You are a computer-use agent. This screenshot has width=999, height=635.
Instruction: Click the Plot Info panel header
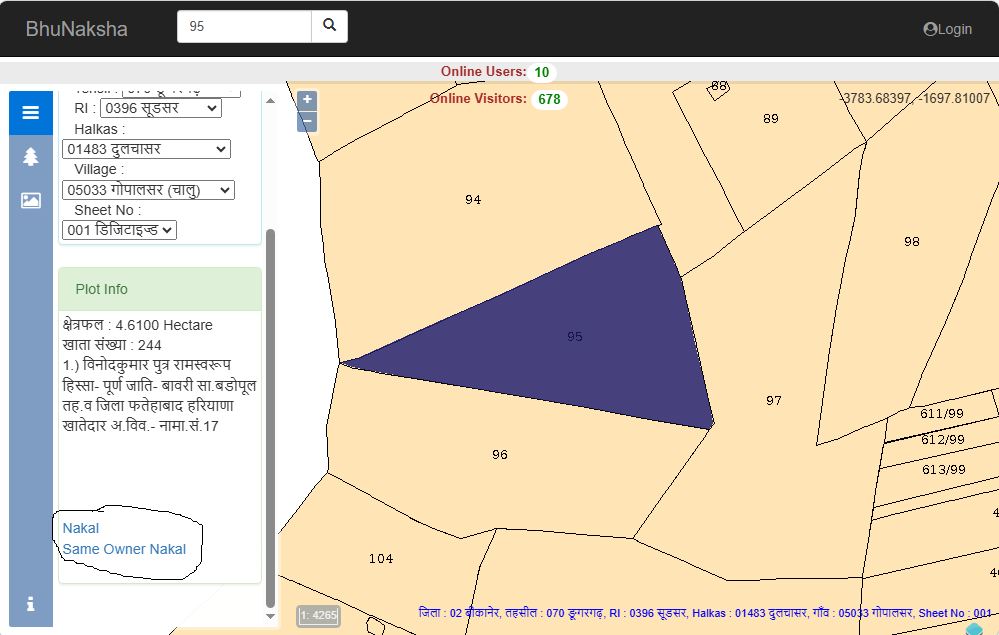tap(159, 289)
